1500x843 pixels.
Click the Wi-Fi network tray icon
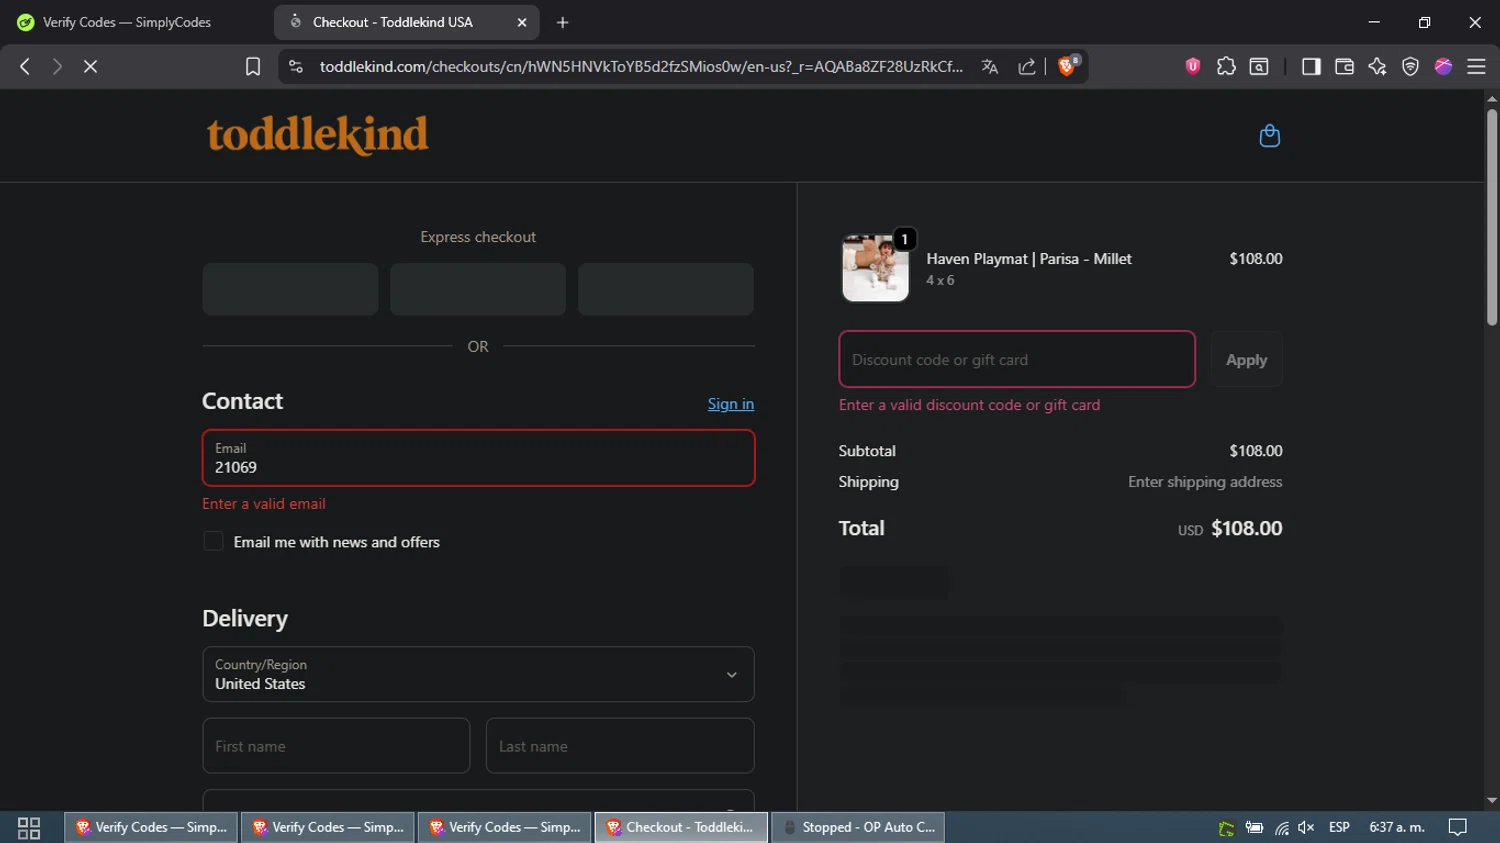(1281, 827)
